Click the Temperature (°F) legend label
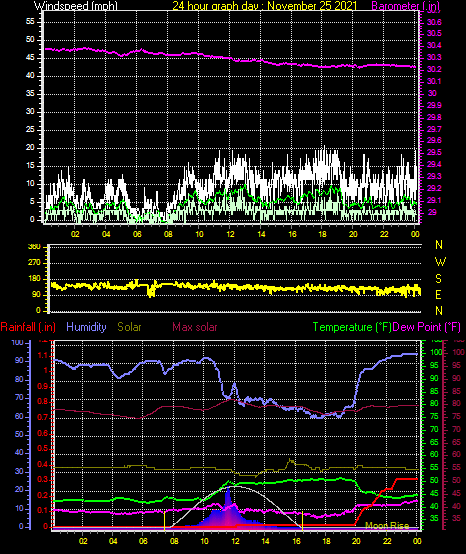This screenshot has width=466, height=554. click(352, 327)
